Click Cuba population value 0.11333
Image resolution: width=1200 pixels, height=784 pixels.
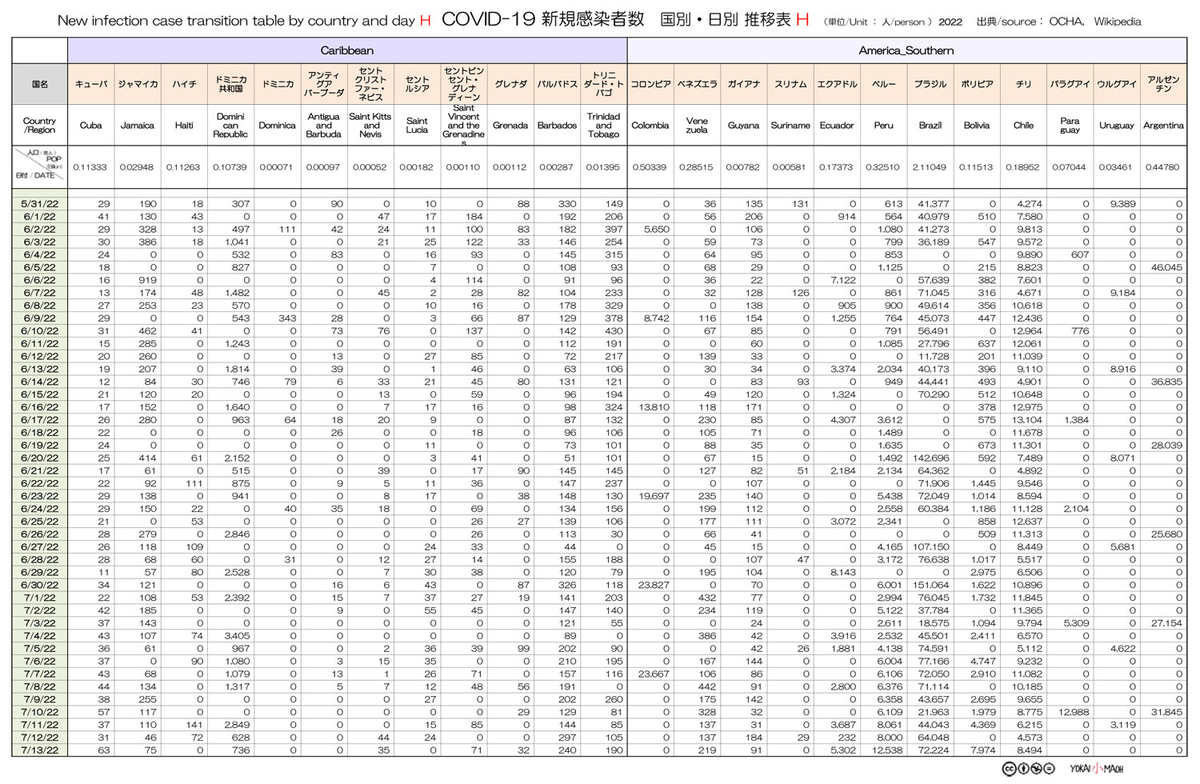(91, 167)
